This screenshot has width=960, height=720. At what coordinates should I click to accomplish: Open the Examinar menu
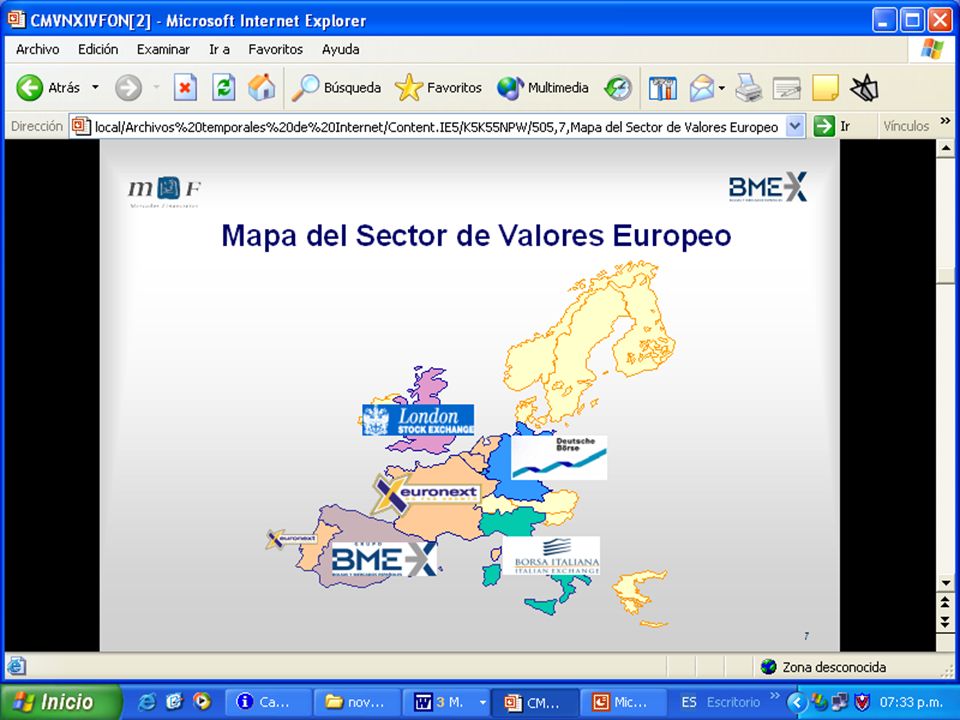click(x=163, y=50)
